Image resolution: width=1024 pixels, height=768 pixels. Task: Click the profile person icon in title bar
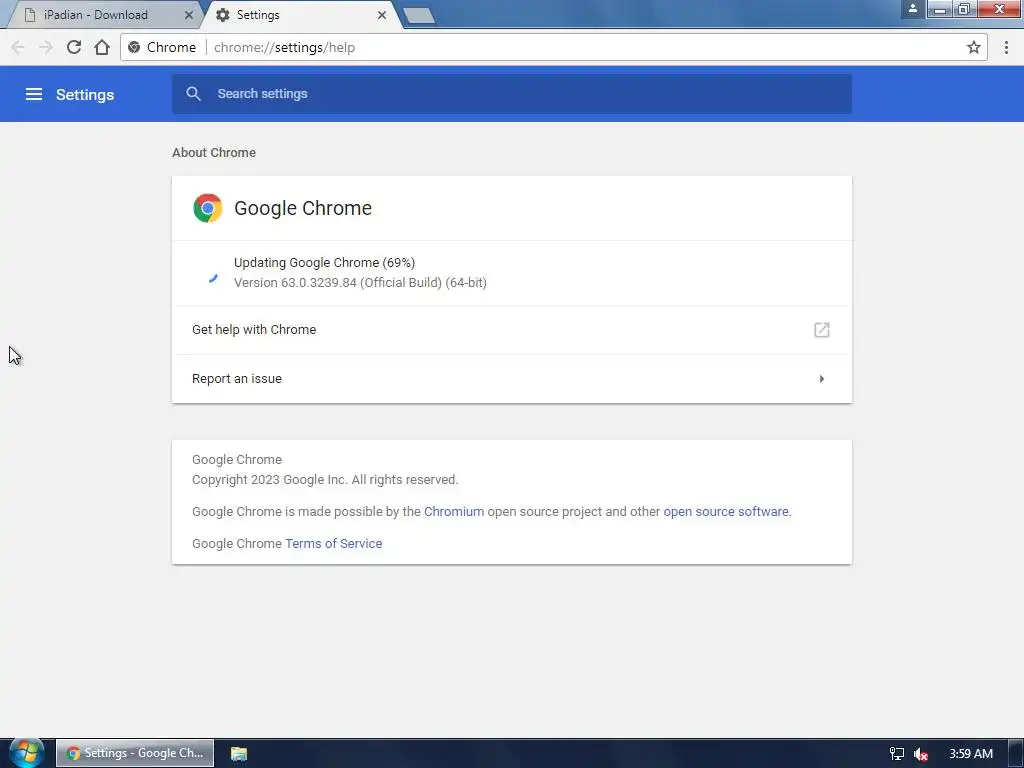click(x=913, y=8)
